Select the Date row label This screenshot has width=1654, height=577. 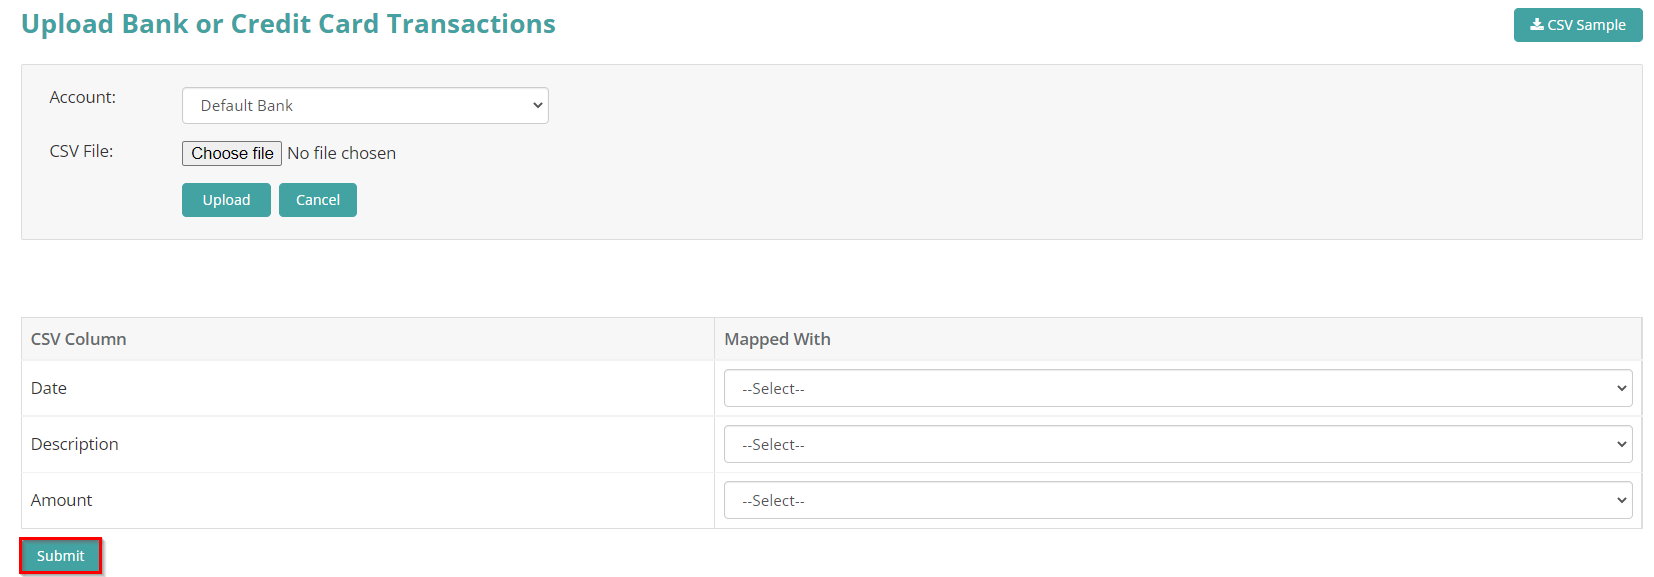49,388
